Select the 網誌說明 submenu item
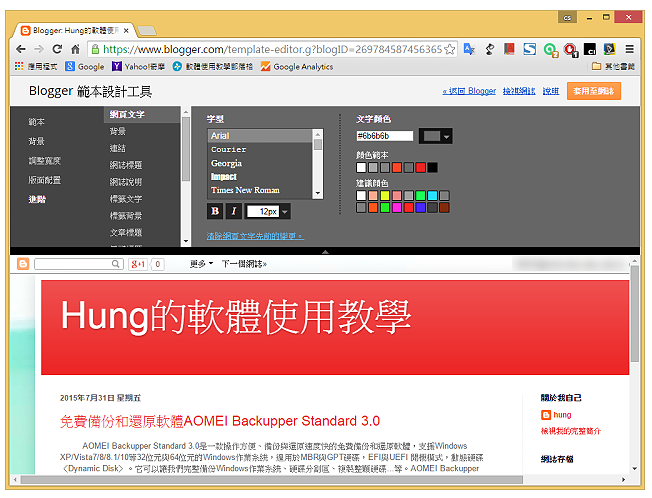652x498 pixels. (x=126, y=182)
